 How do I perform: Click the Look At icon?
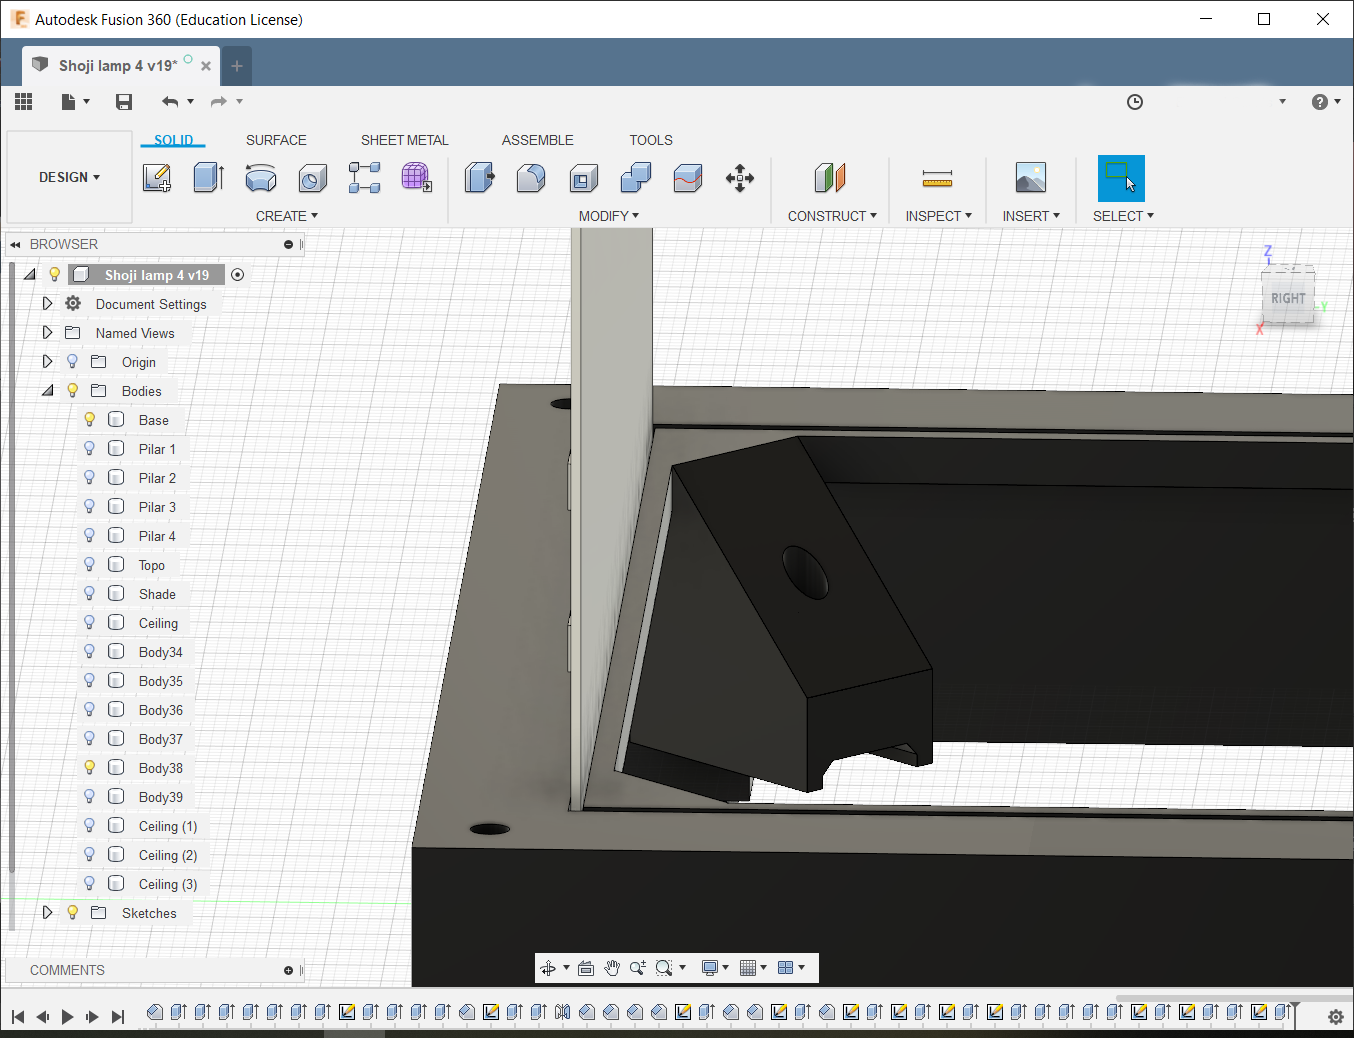(586, 968)
